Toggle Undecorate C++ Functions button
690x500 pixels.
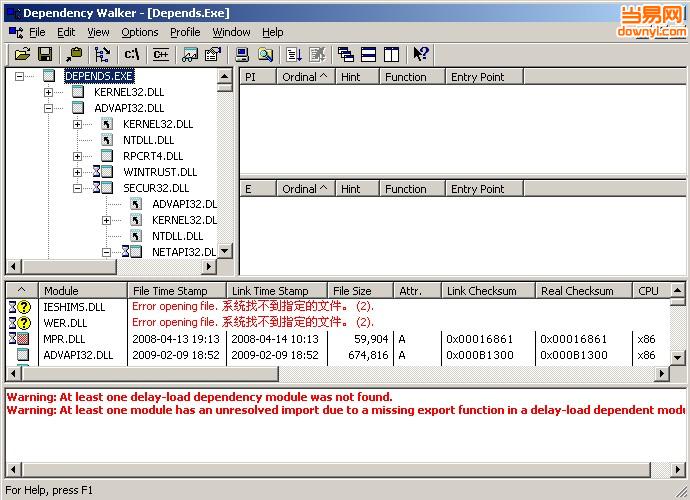[160, 54]
